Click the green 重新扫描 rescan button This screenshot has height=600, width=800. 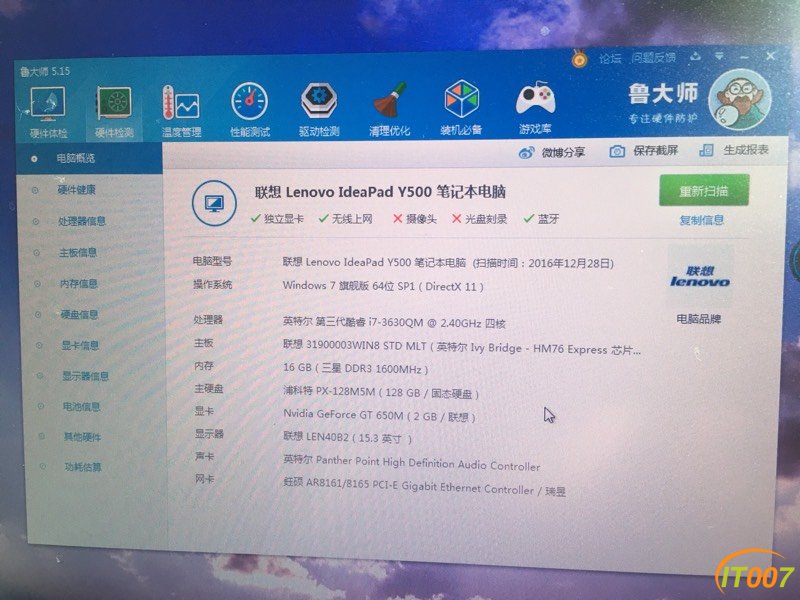point(704,190)
